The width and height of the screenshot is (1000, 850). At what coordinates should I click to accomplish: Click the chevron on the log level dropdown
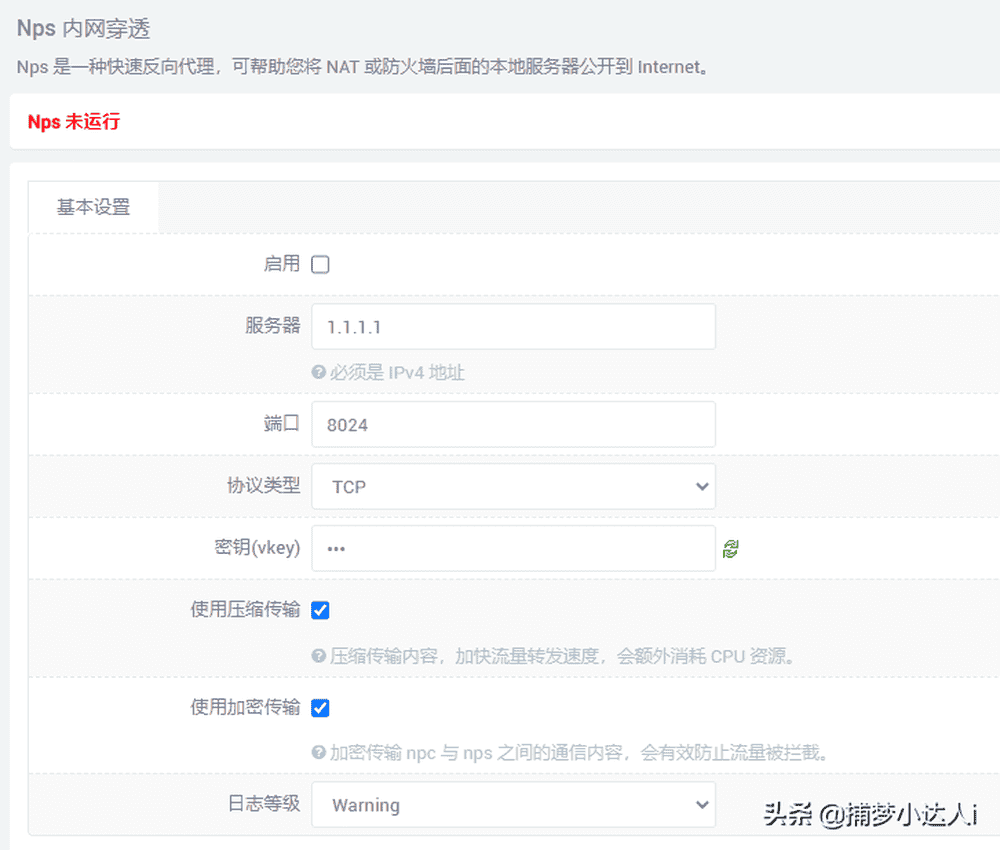pos(702,805)
